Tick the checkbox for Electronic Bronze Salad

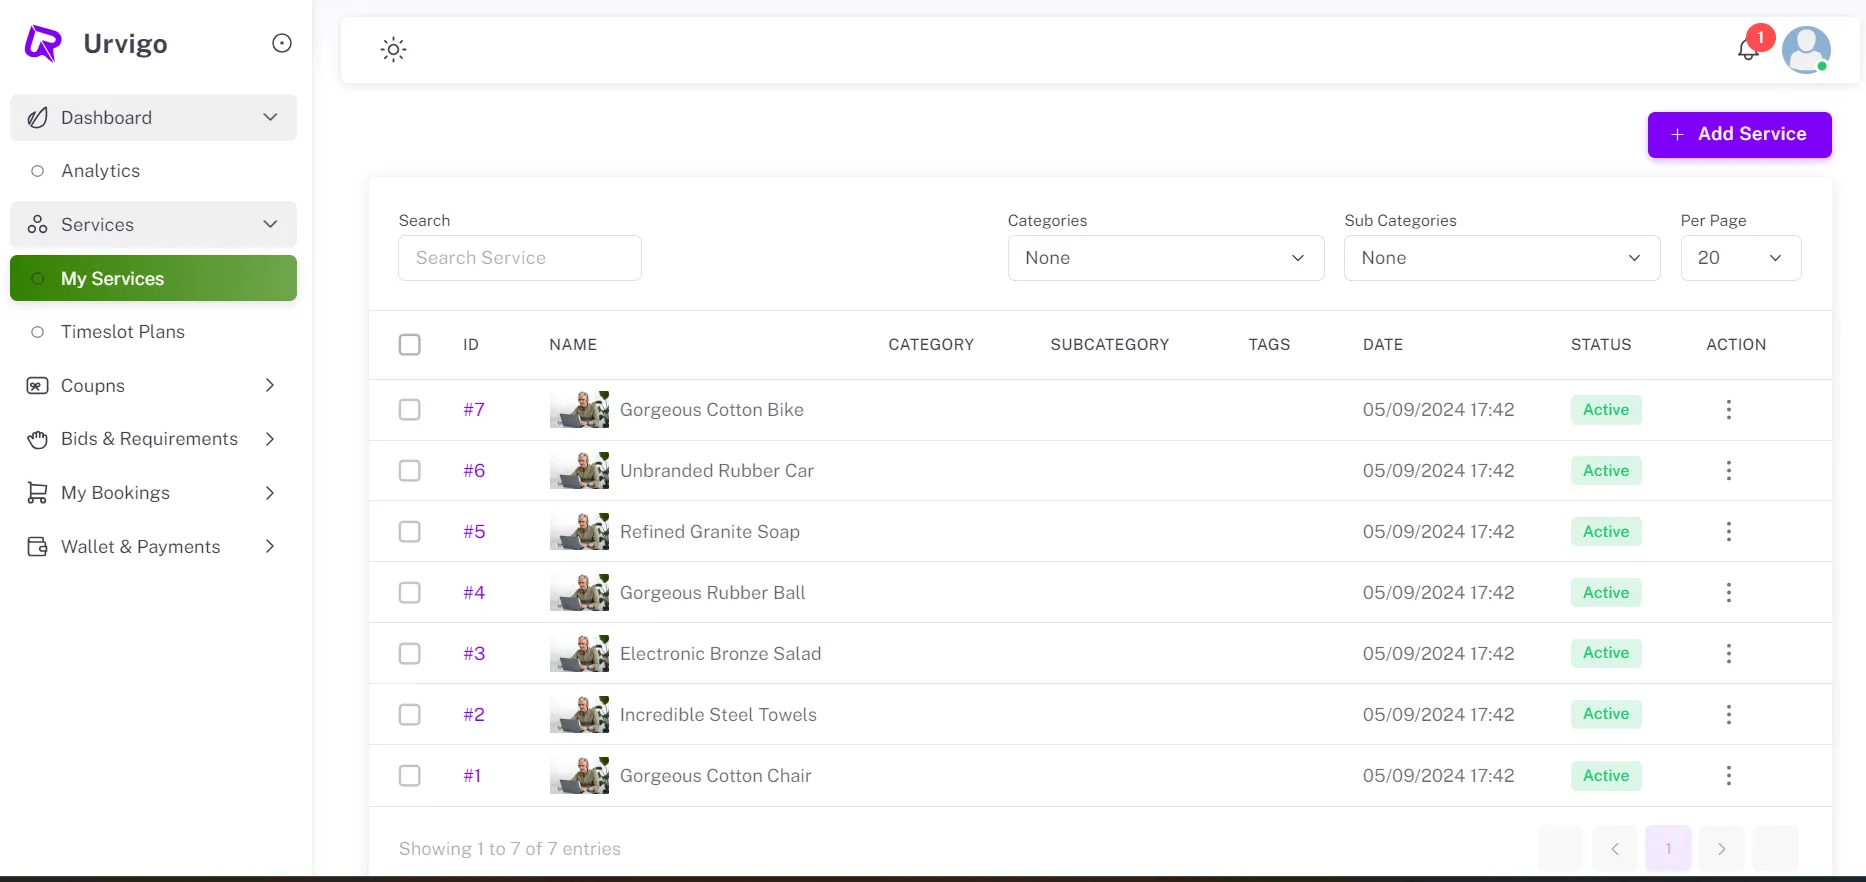[410, 654]
